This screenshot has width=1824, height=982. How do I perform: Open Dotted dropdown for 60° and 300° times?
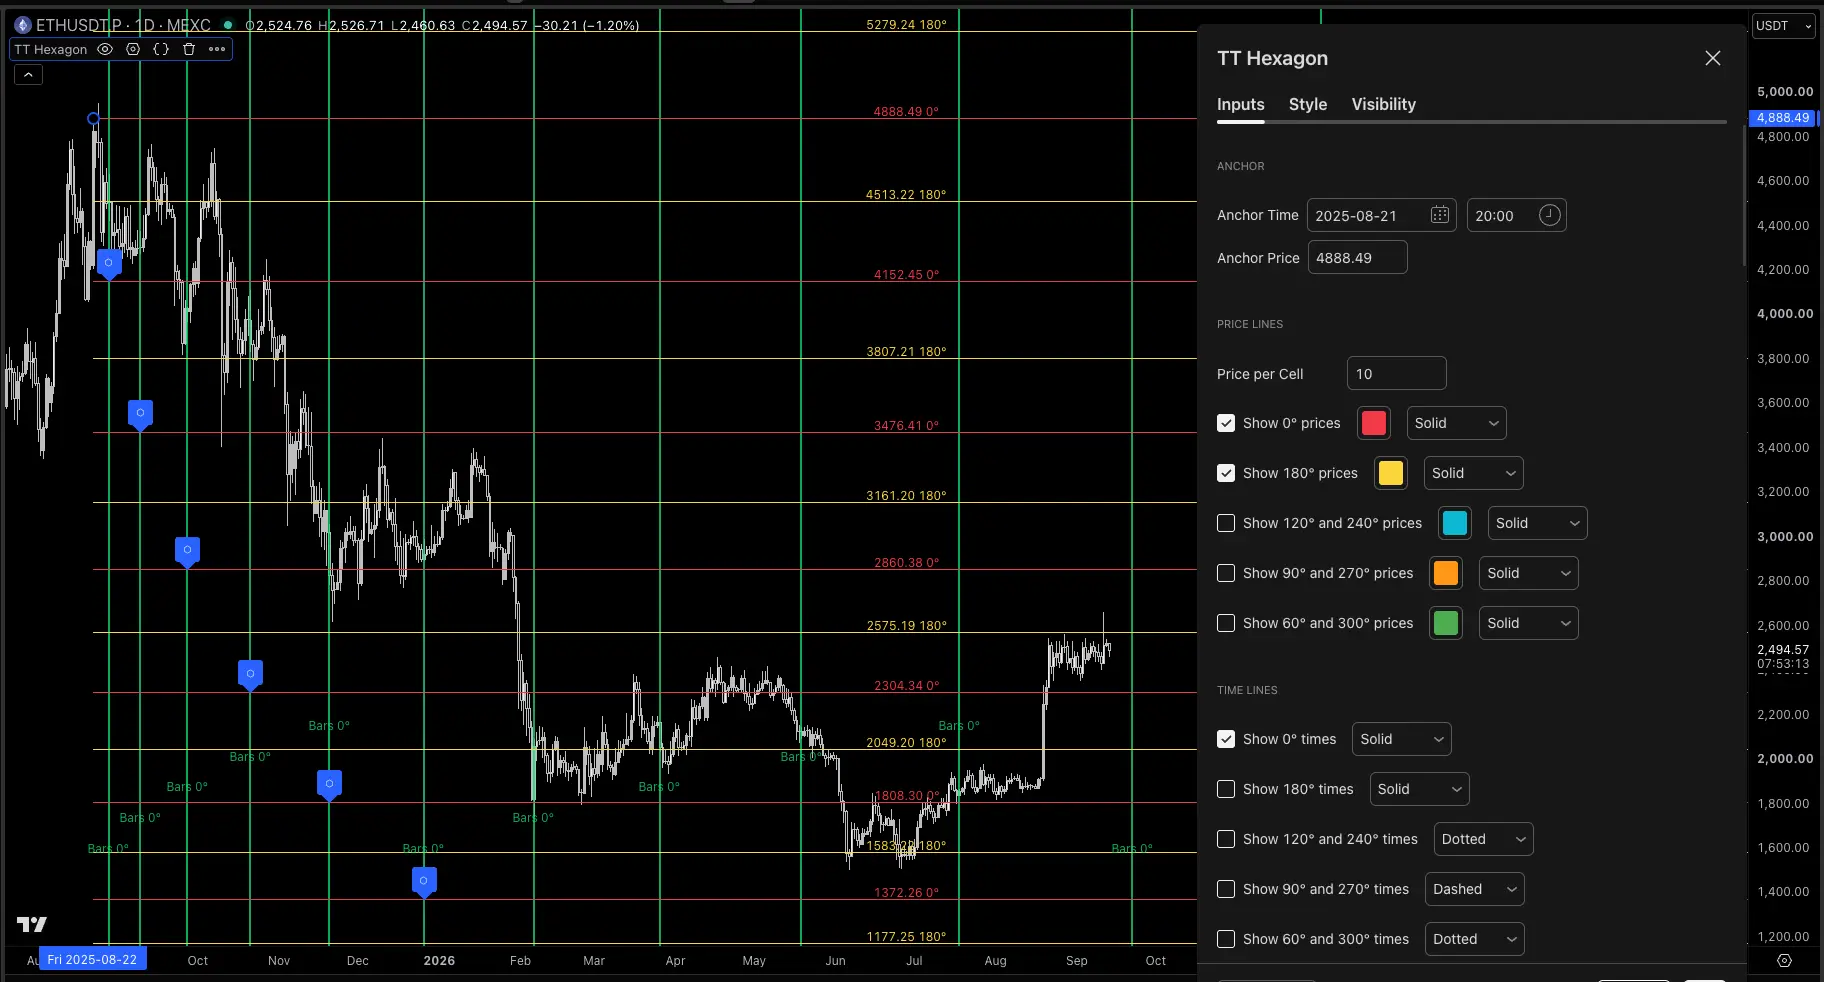(1474, 939)
